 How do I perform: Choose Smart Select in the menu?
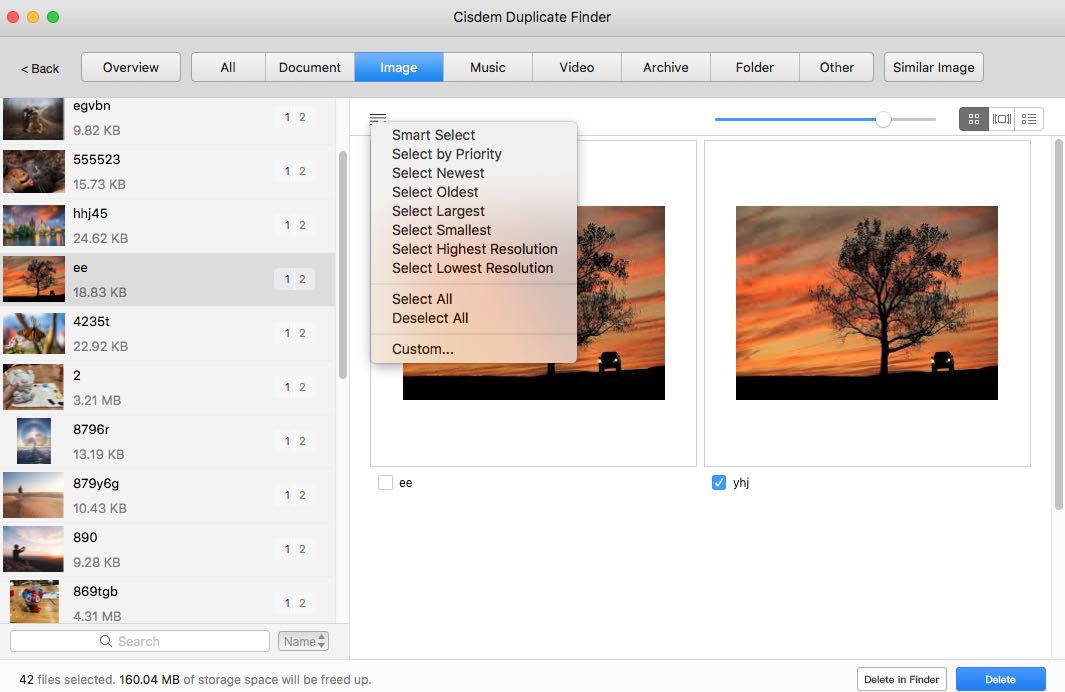433,135
